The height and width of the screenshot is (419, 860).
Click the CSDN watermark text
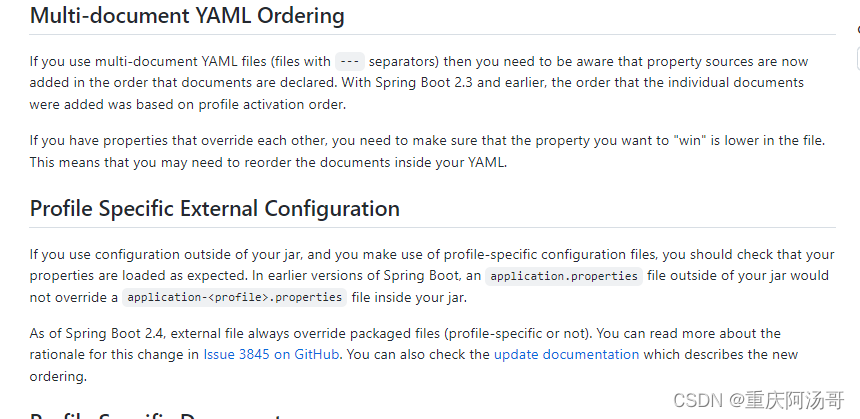[698, 400]
